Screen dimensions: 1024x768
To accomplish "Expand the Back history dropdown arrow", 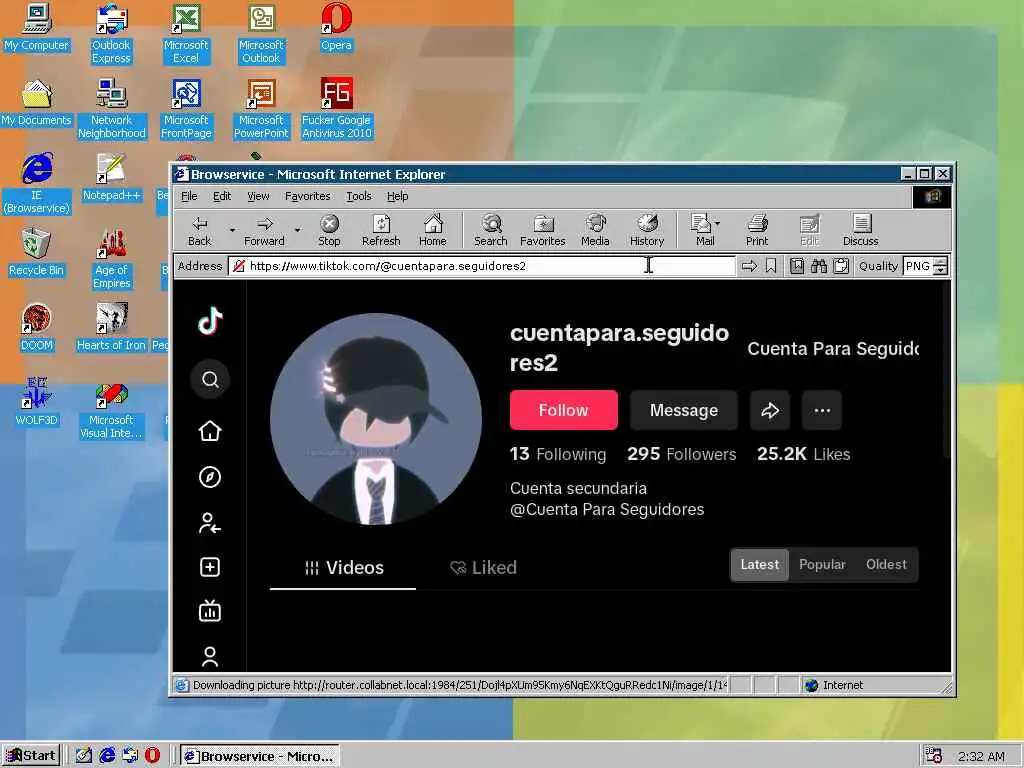I will (x=232, y=230).
